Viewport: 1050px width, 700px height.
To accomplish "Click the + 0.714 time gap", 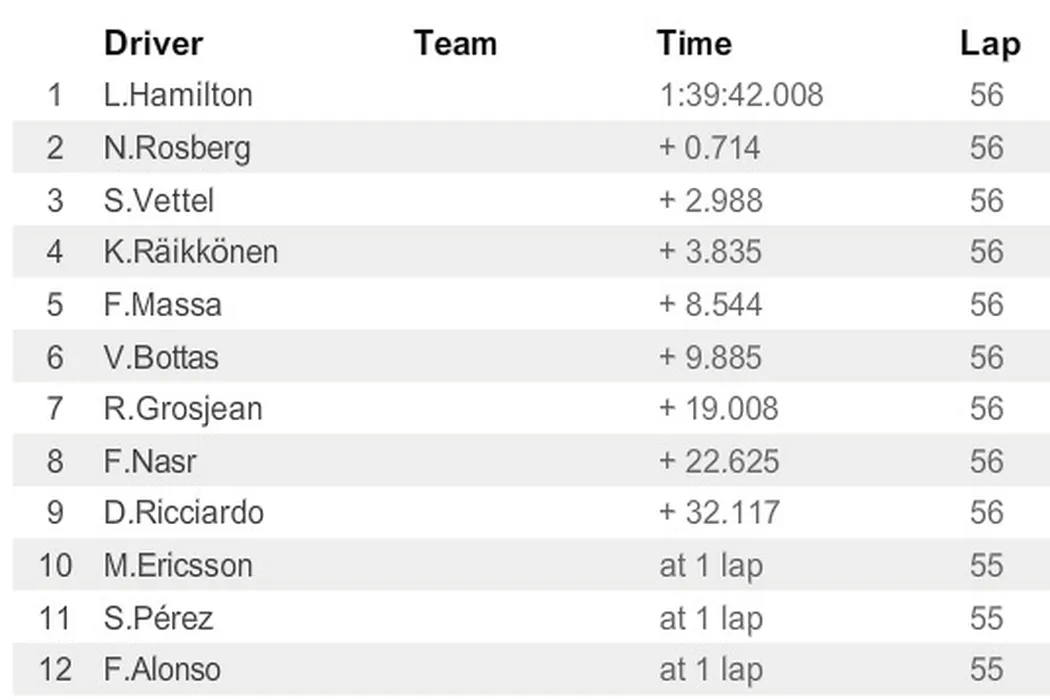I will [710, 148].
